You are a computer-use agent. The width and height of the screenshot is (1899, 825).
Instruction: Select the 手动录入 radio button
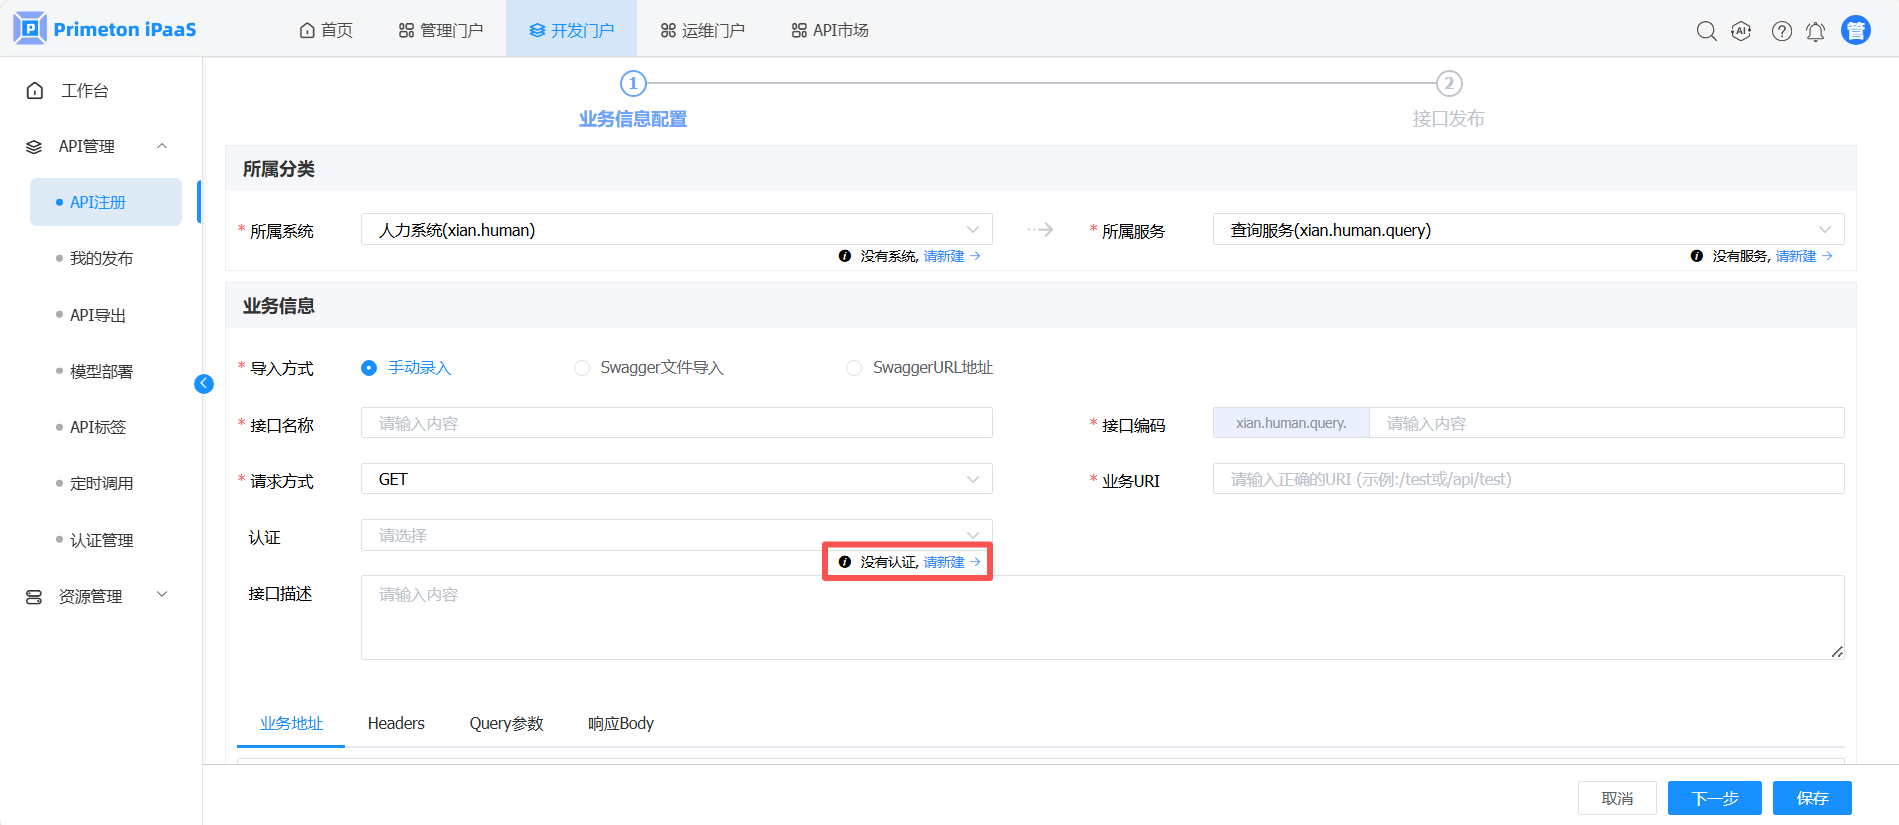(x=369, y=368)
